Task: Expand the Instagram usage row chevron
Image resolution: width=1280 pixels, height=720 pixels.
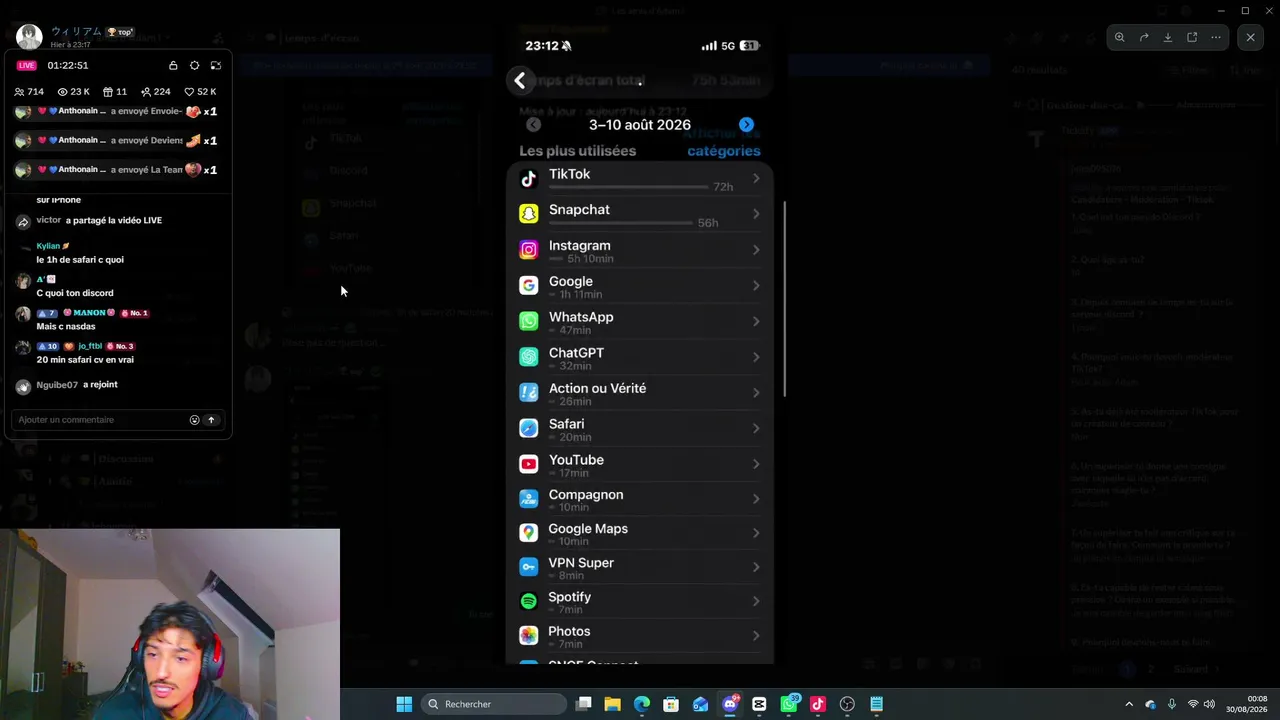Action: [756, 250]
